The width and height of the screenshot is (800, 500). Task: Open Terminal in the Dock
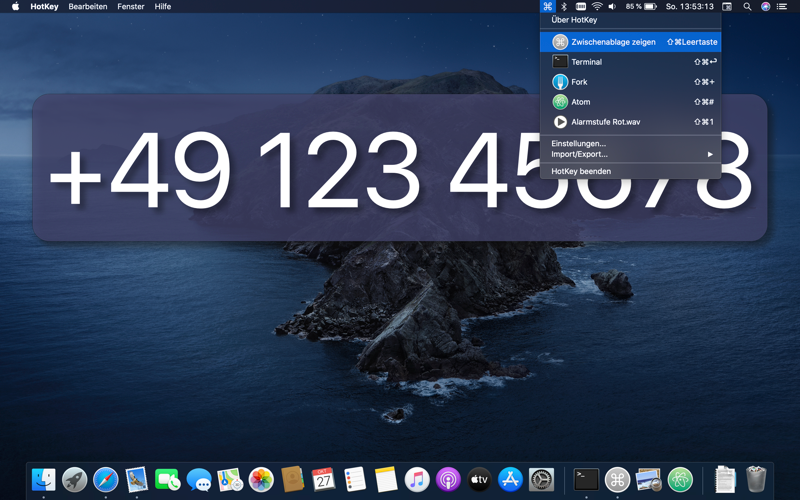(x=586, y=480)
